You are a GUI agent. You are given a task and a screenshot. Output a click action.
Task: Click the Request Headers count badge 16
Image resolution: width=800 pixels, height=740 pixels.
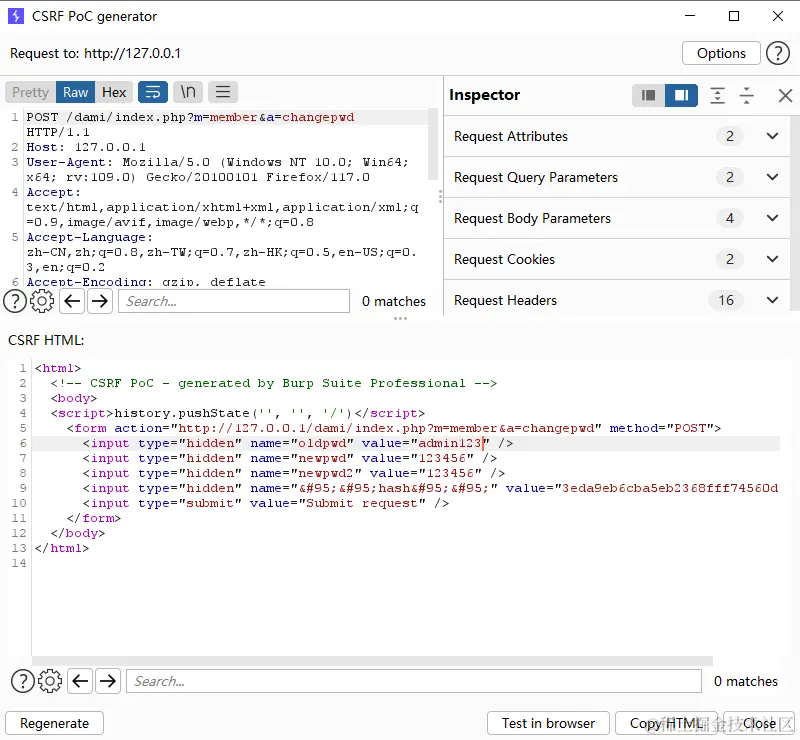[x=726, y=300]
